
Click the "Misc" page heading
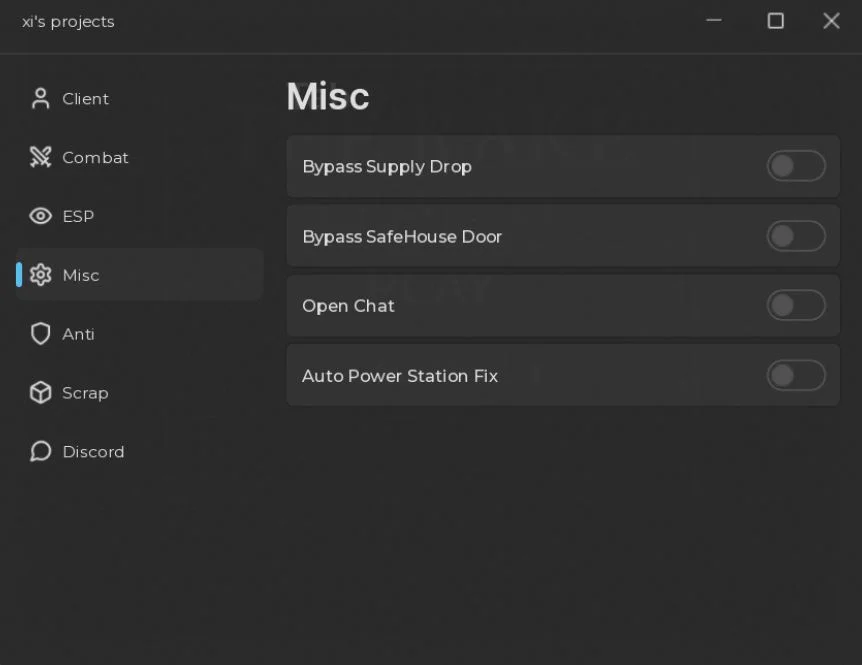click(x=328, y=97)
